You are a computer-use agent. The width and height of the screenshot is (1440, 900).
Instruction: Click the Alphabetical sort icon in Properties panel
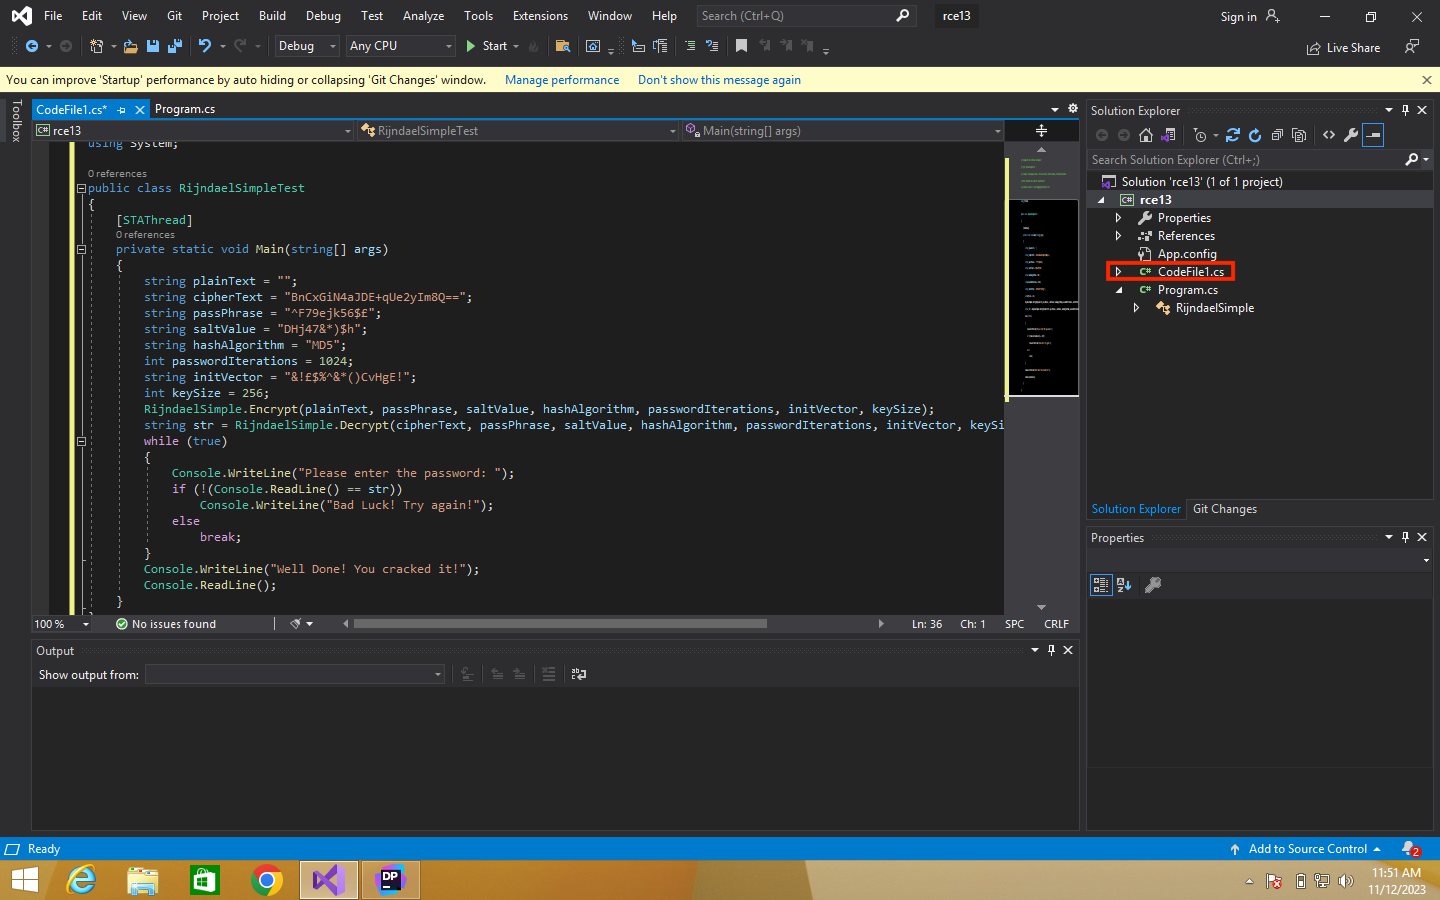pyautogui.click(x=1124, y=585)
